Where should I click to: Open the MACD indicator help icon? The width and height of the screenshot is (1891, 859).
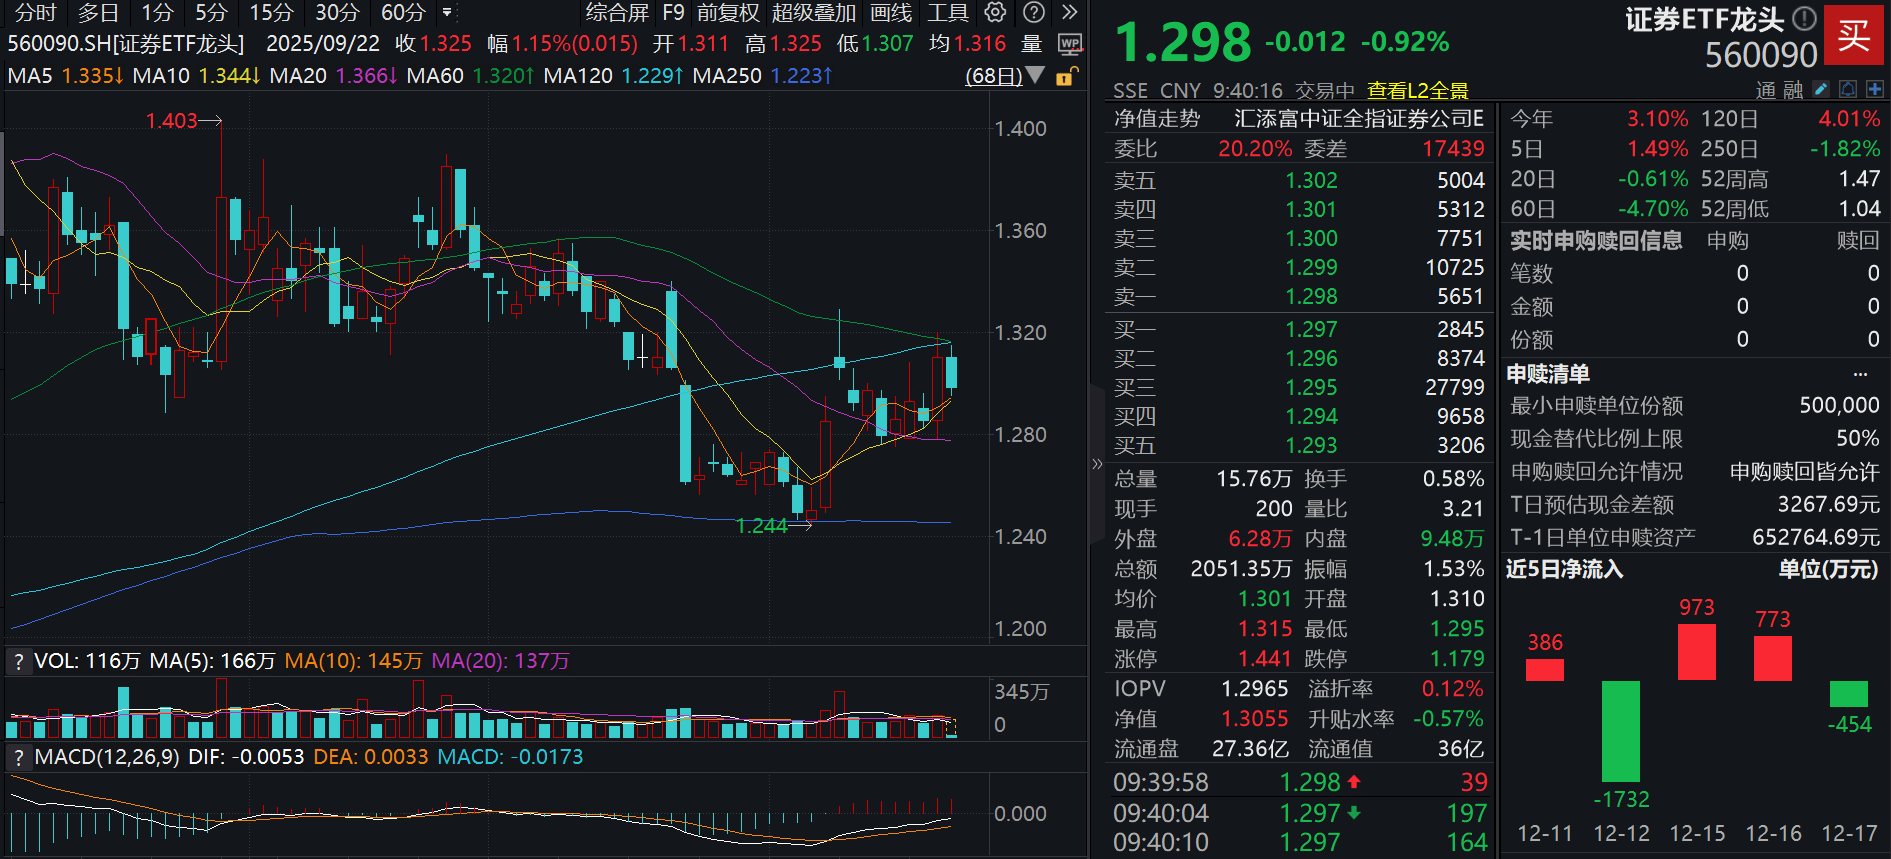coord(18,757)
